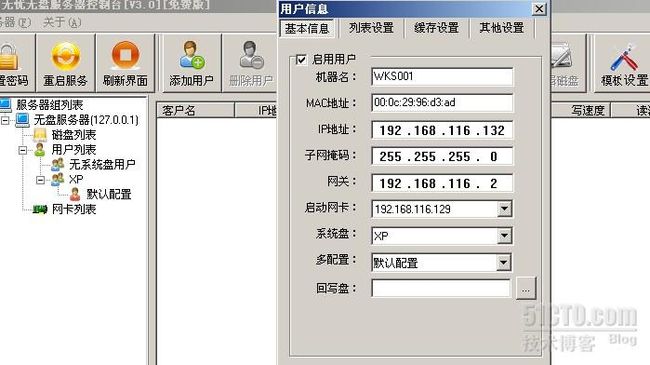Click the XP user group icon

pyautogui.click(x=58, y=179)
